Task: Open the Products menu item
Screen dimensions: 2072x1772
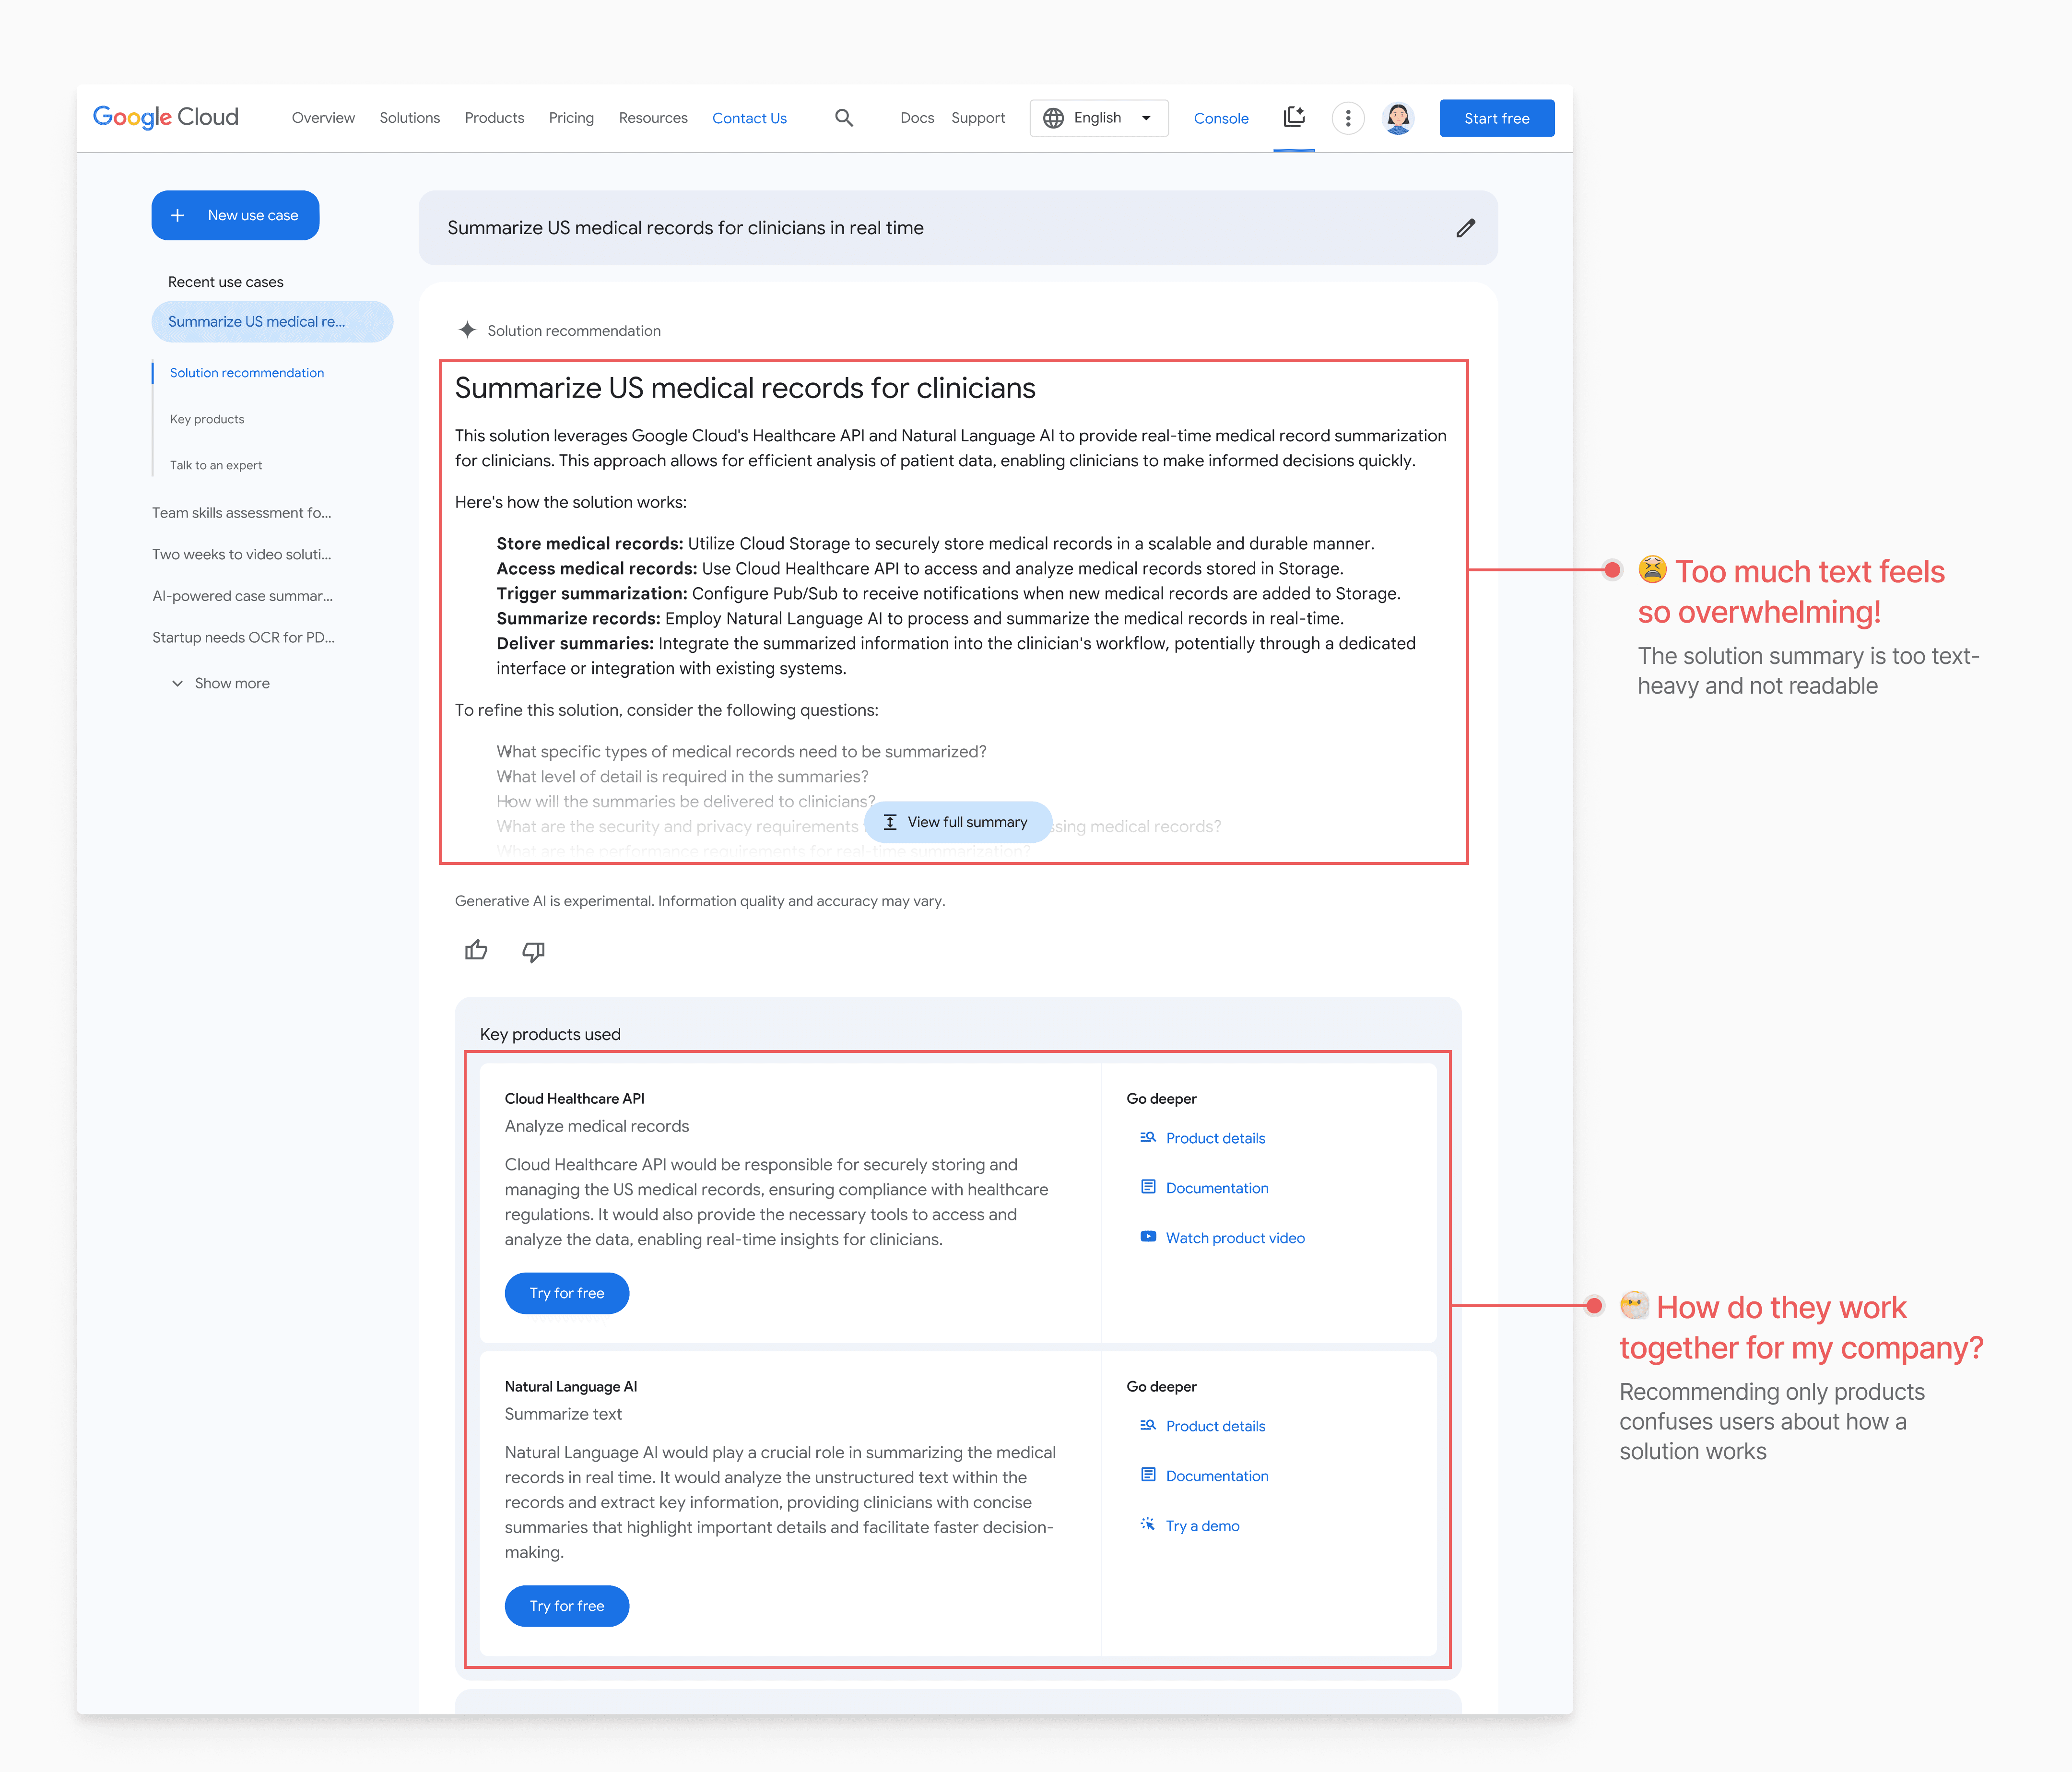Action: [x=494, y=118]
